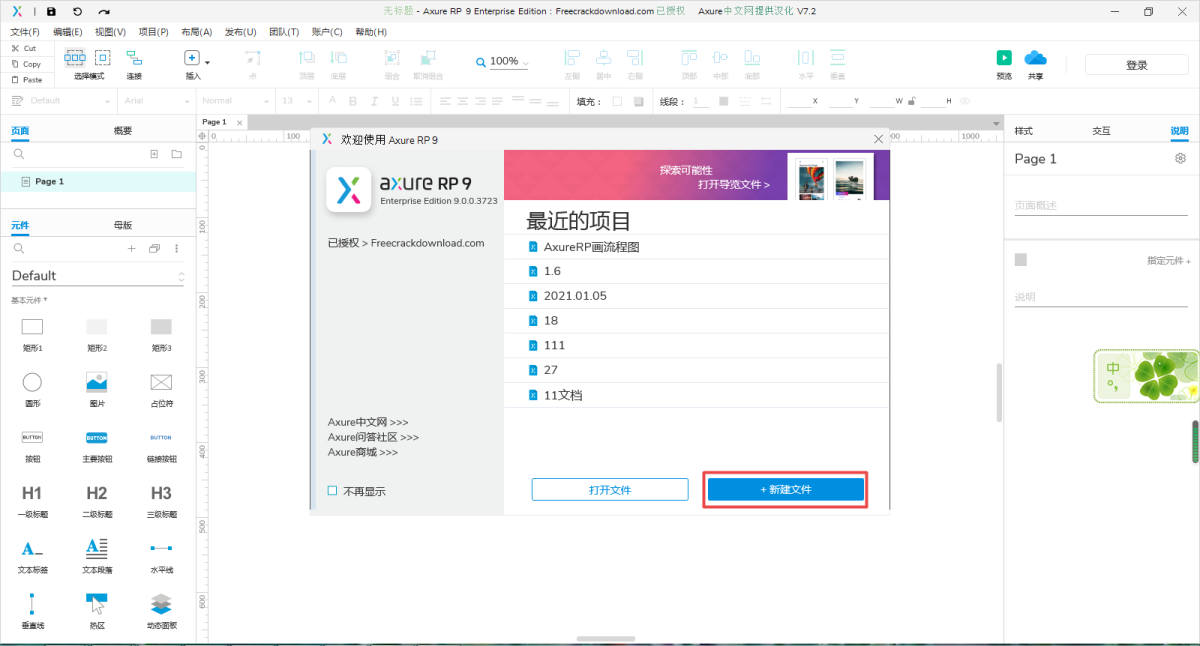Click the 打开文件 button
Image resolution: width=1200 pixels, height=646 pixels.
point(610,490)
